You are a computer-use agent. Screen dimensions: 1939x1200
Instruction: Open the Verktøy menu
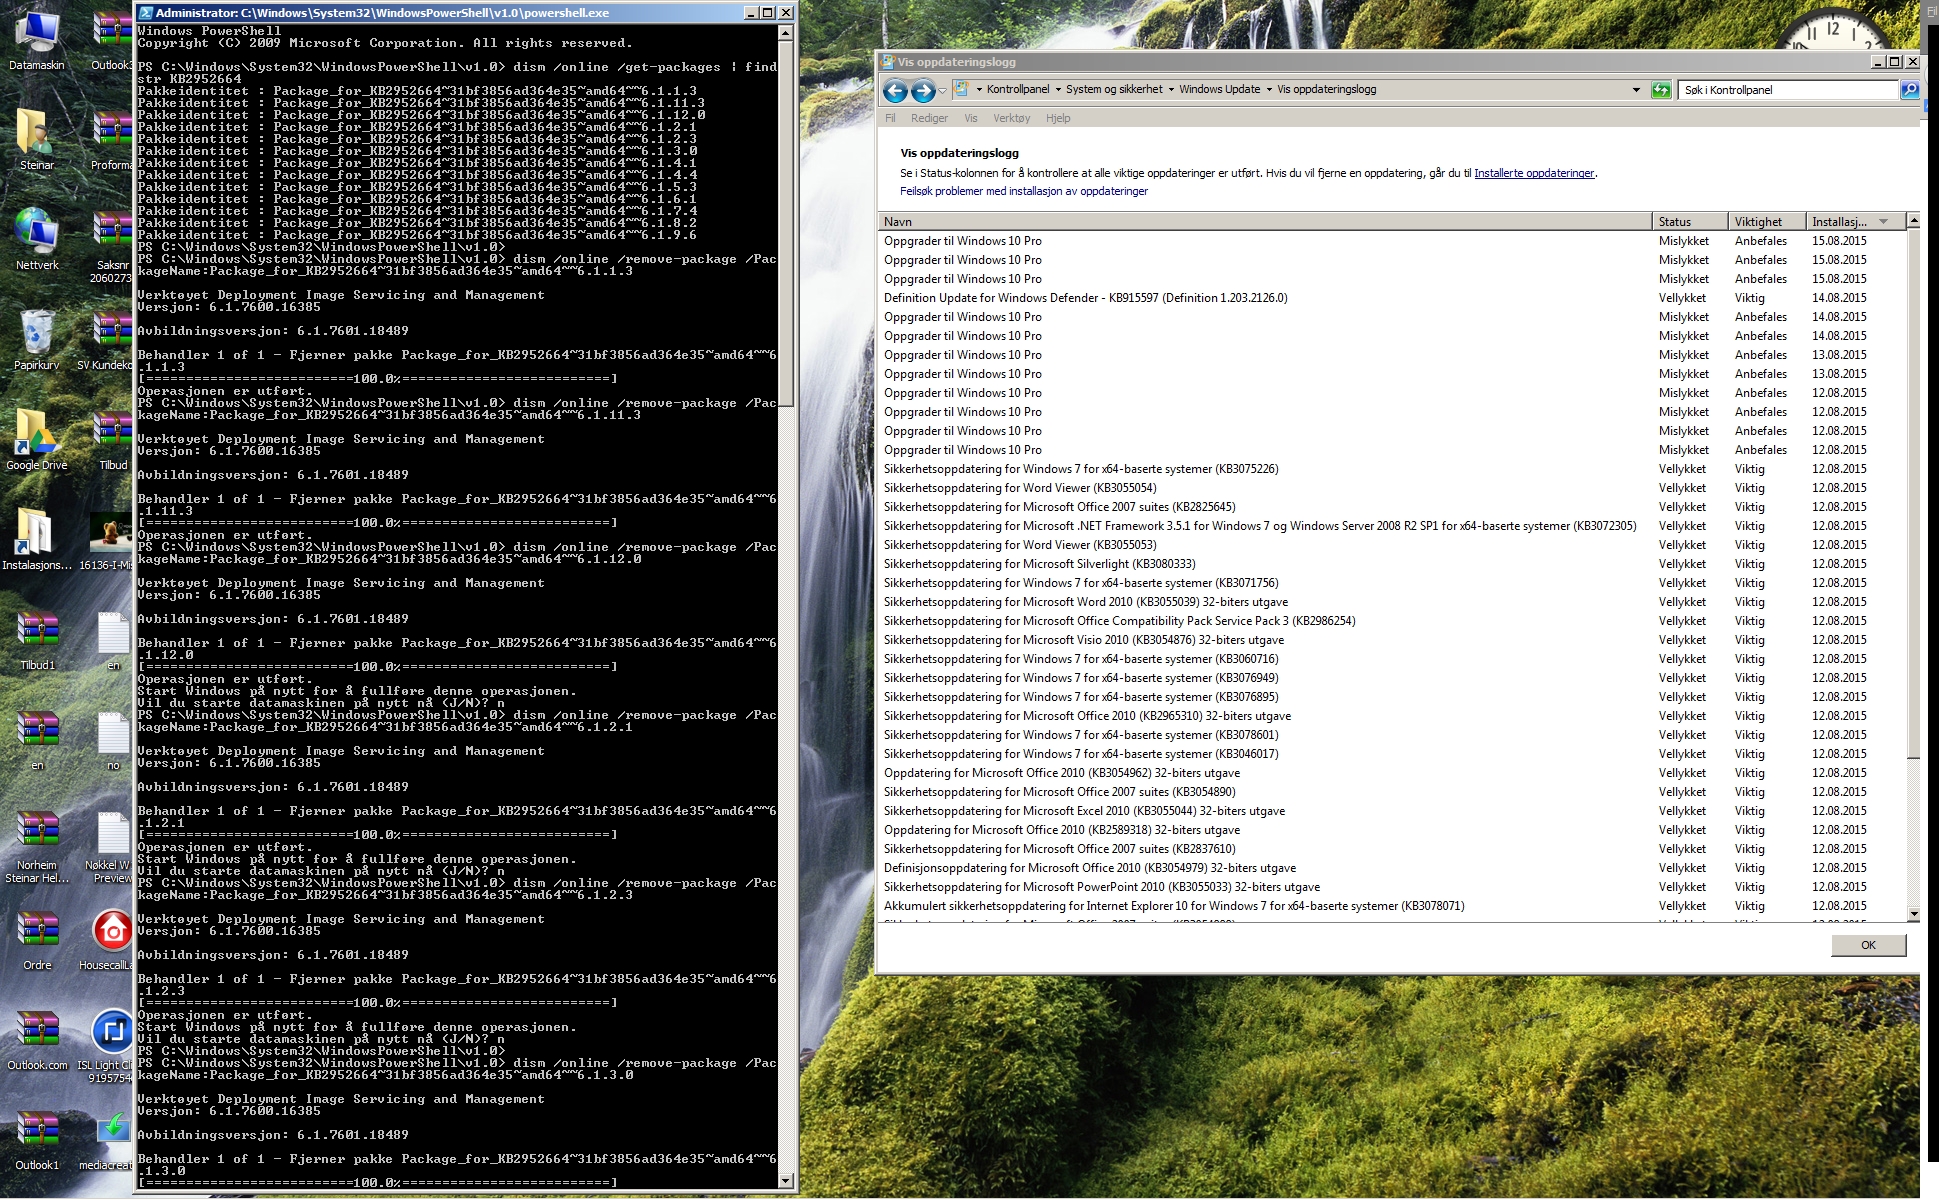tap(1011, 118)
